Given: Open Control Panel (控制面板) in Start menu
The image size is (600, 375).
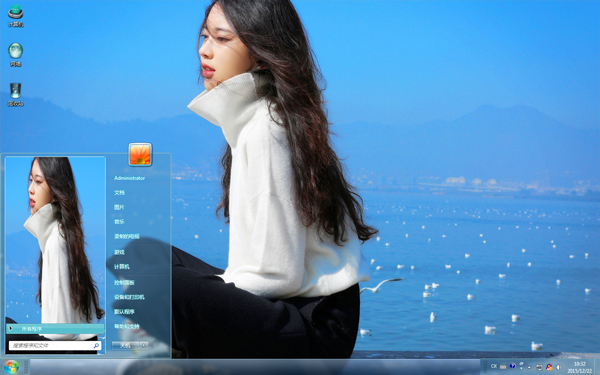Looking at the screenshot, I should click(x=124, y=282).
